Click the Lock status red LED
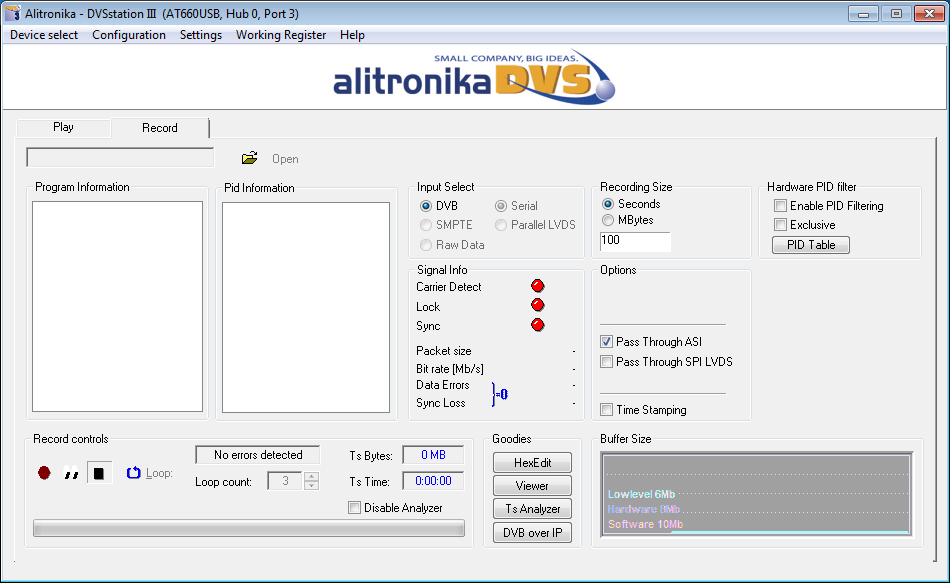The width and height of the screenshot is (950, 583). 538,306
